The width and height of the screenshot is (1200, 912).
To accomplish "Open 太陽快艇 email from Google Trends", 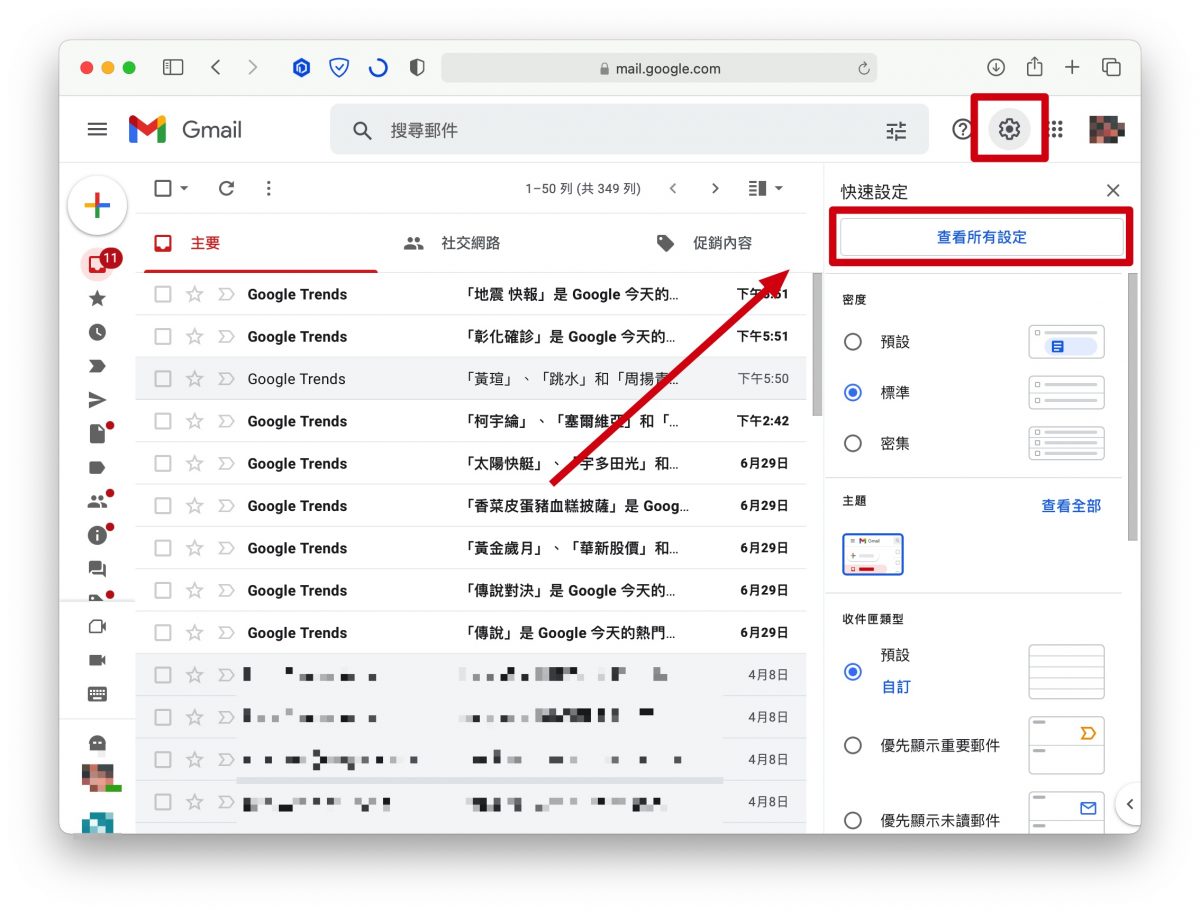I will tap(471, 464).
